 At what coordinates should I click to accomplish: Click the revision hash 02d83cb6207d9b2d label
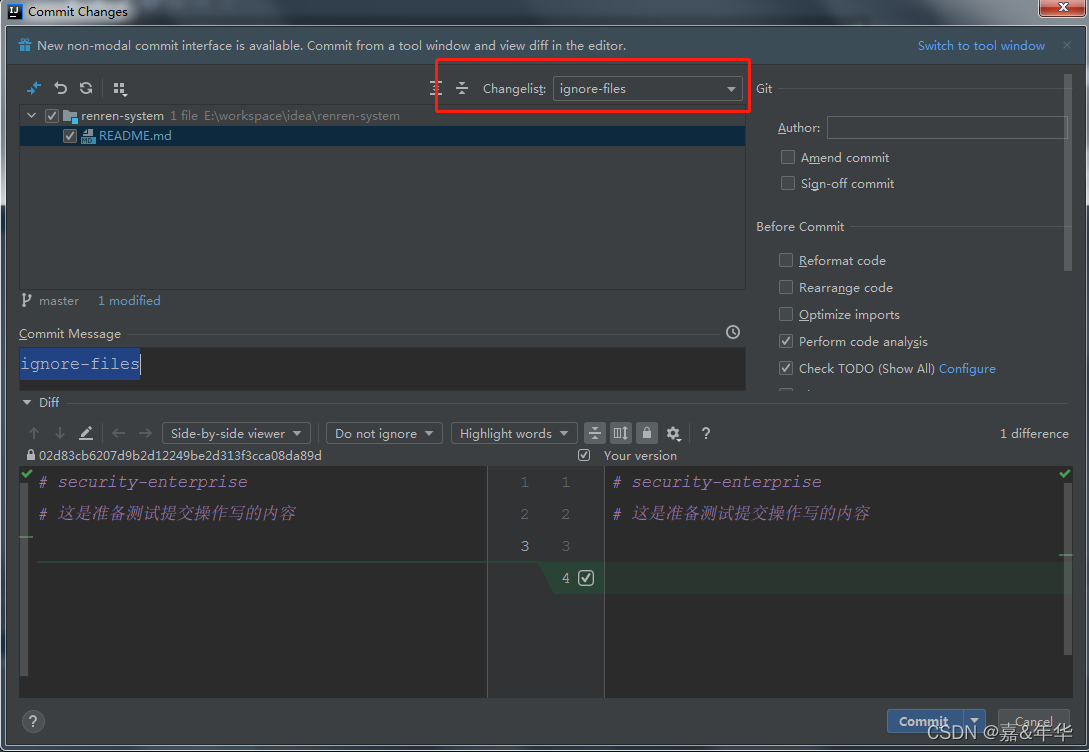point(180,456)
